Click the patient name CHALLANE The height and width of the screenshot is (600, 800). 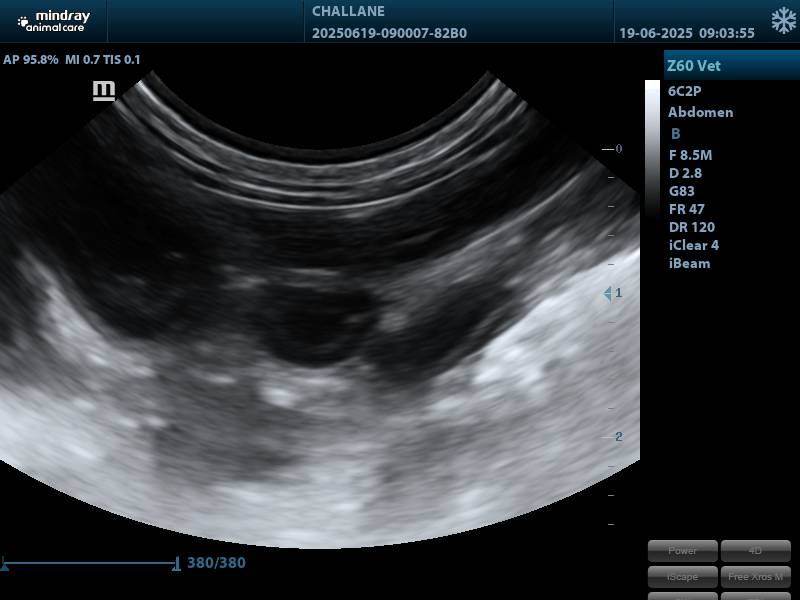tap(348, 11)
